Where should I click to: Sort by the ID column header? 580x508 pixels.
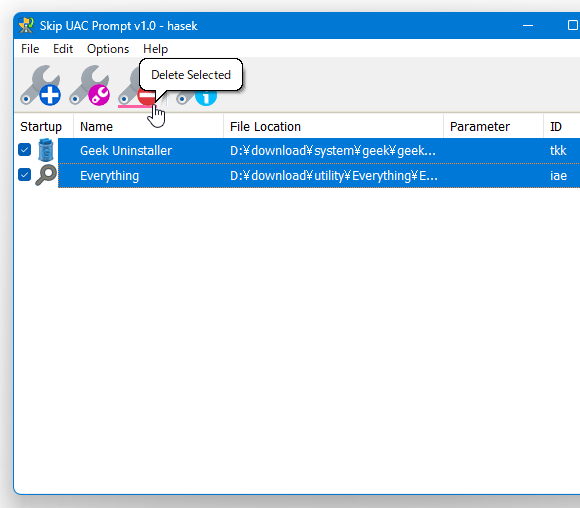562,127
